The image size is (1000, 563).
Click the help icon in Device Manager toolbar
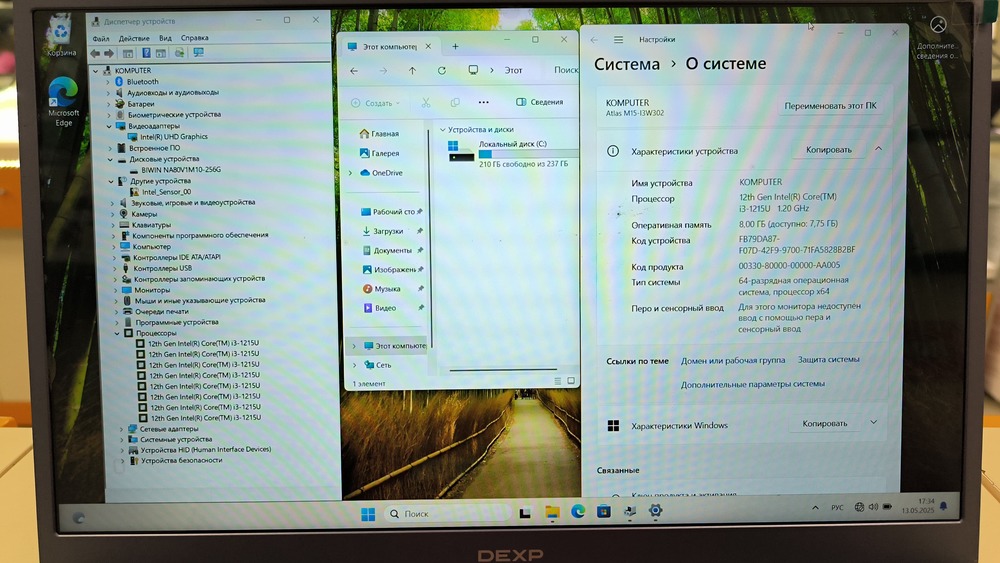(x=146, y=53)
